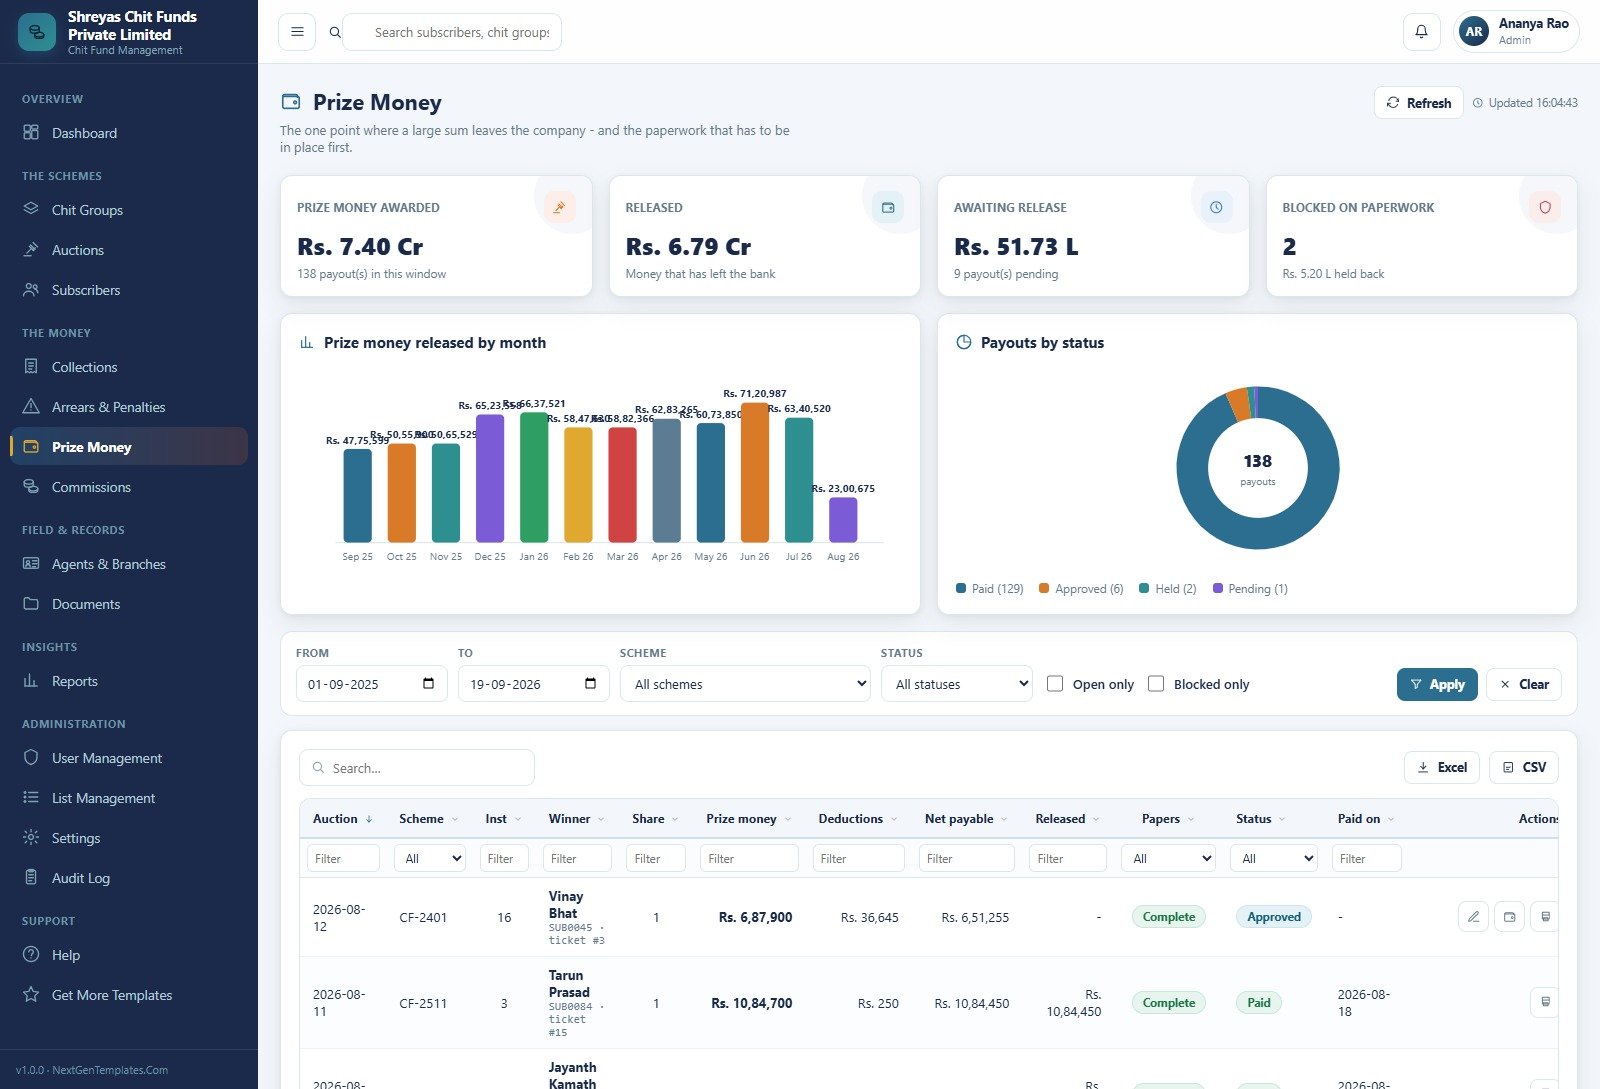
Task: Tick the Blocked only checkbox
Action: pyautogui.click(x=1156, y=684)
